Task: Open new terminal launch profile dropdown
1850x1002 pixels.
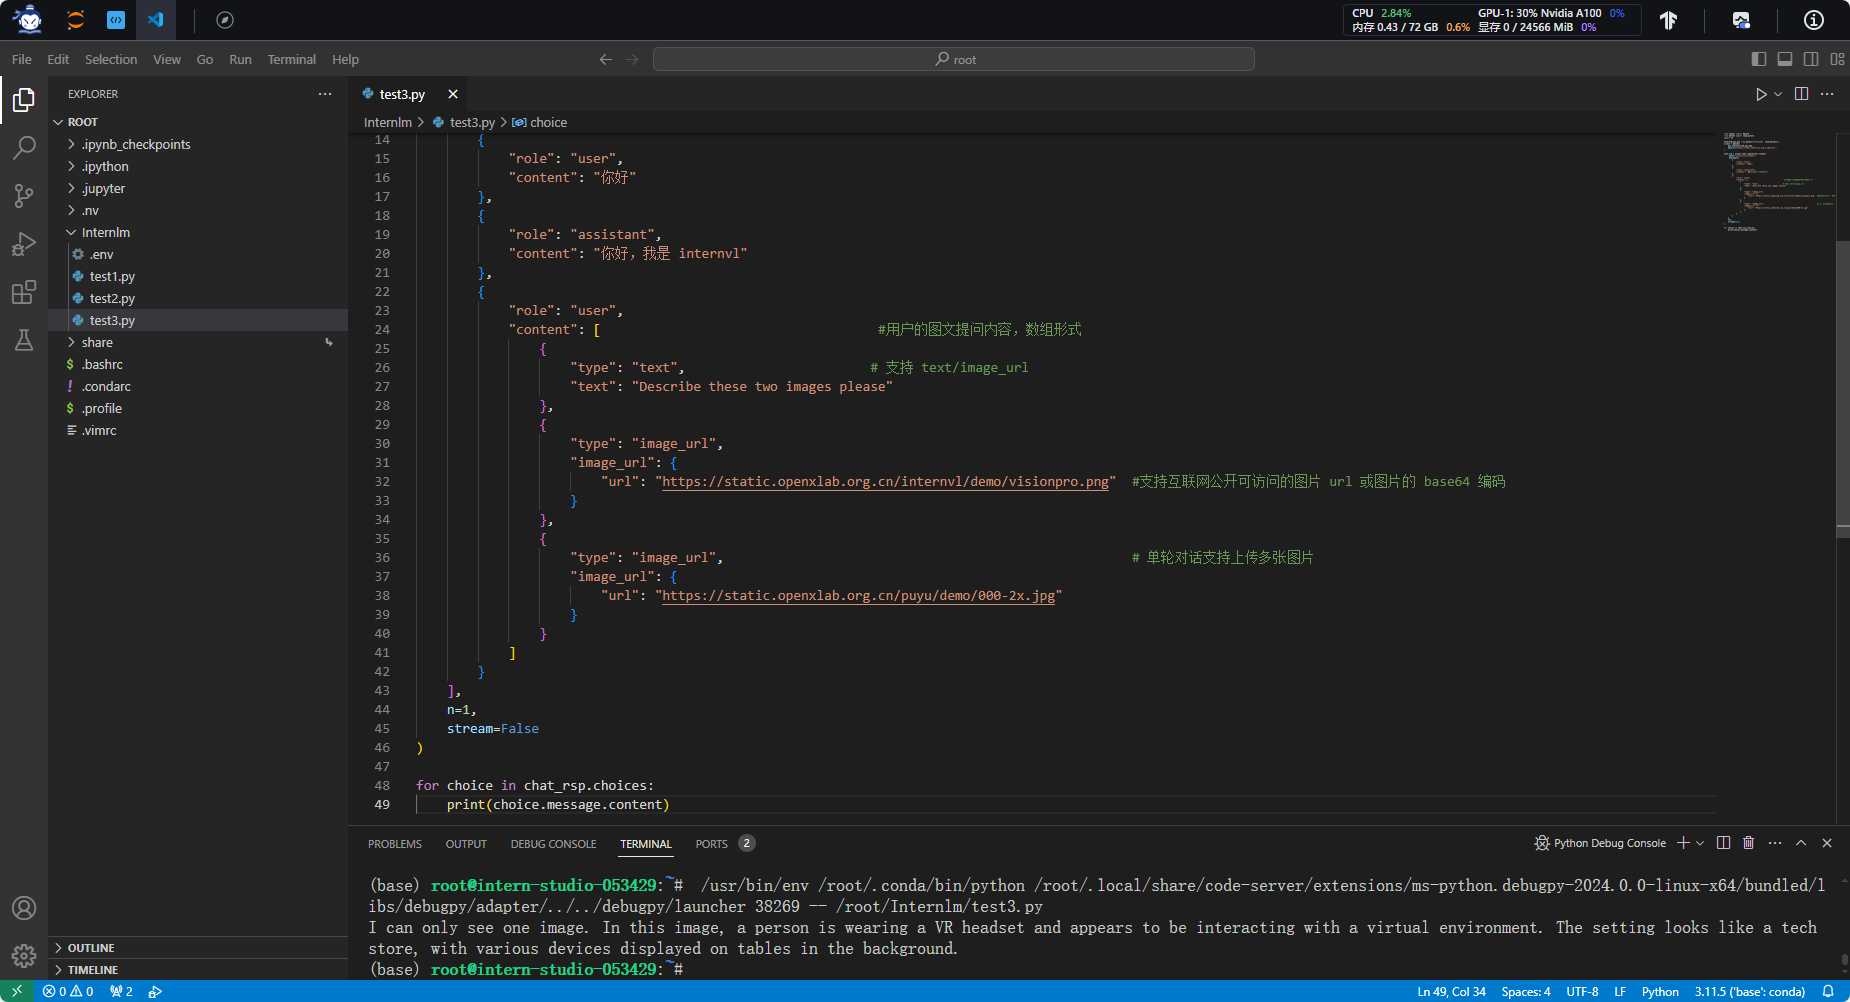Action: (1700, 843)
